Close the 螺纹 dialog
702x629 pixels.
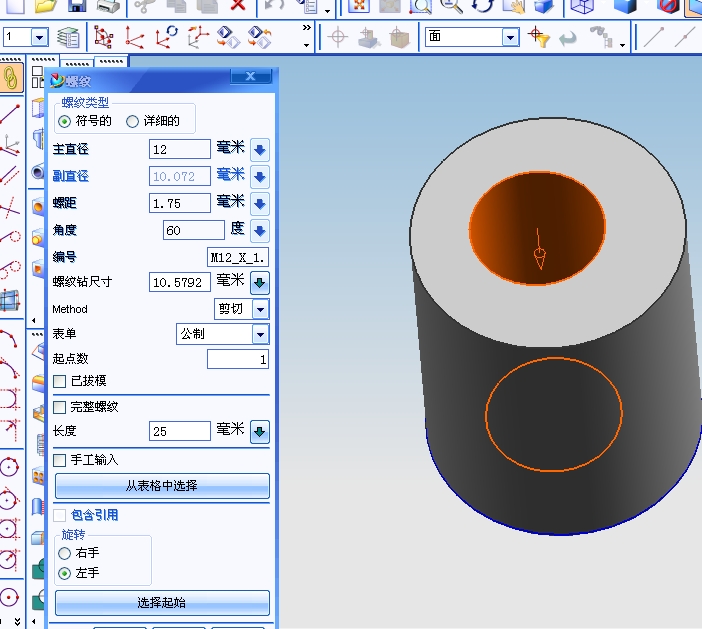tap(251, 77)
